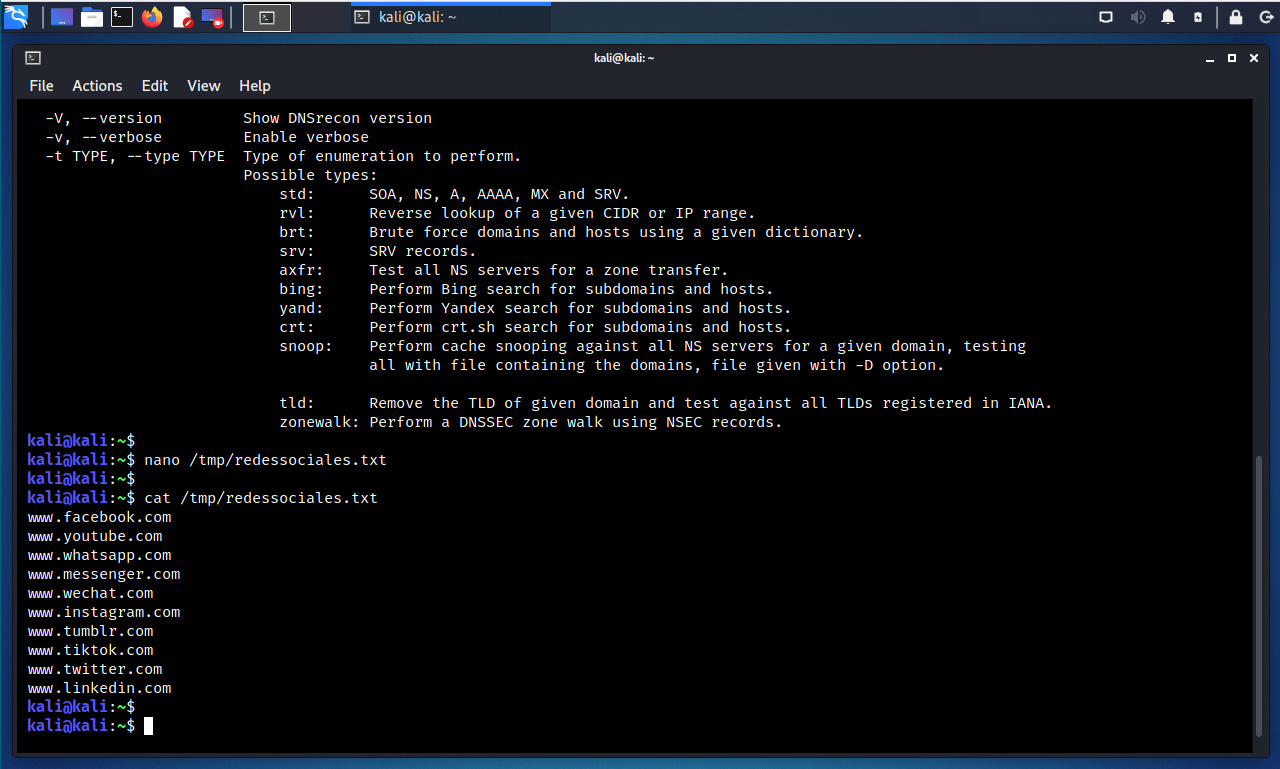The image size is (1280, 769).
Task: Lock the screen with padlock icon
Action: (1236, 17)
